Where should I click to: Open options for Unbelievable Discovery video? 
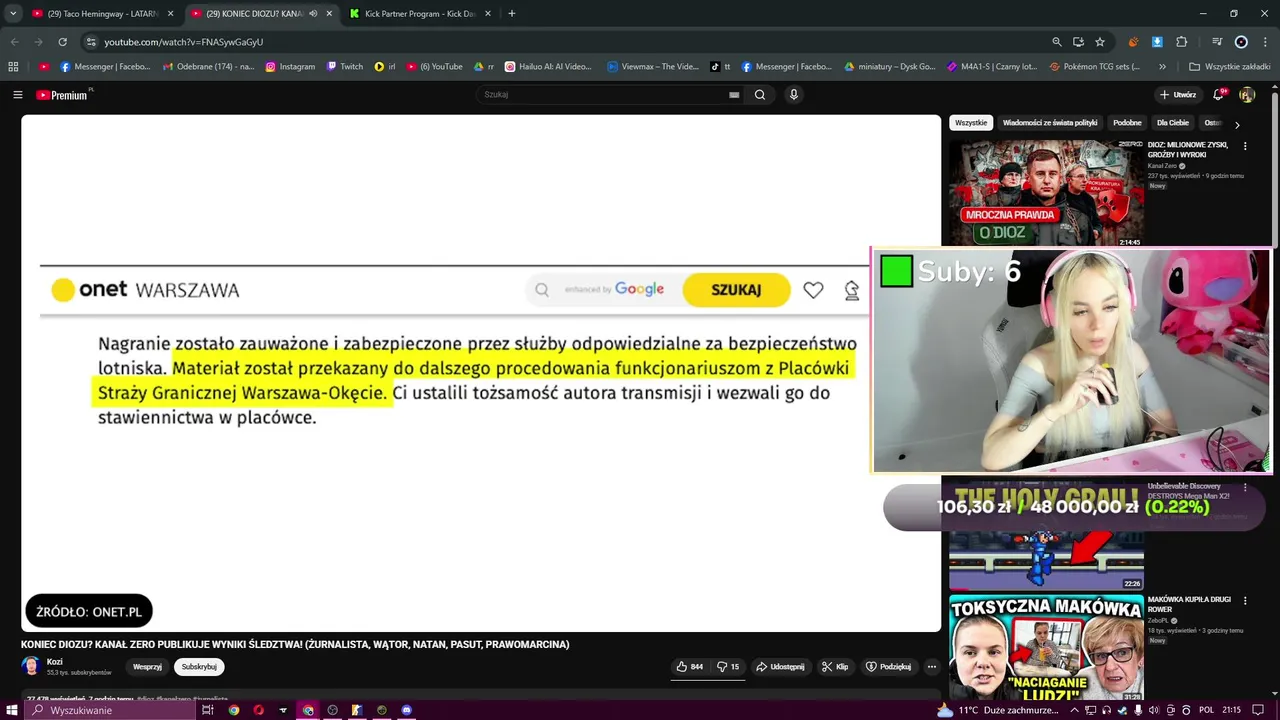pyautogui.click(x=1245, y=487)
